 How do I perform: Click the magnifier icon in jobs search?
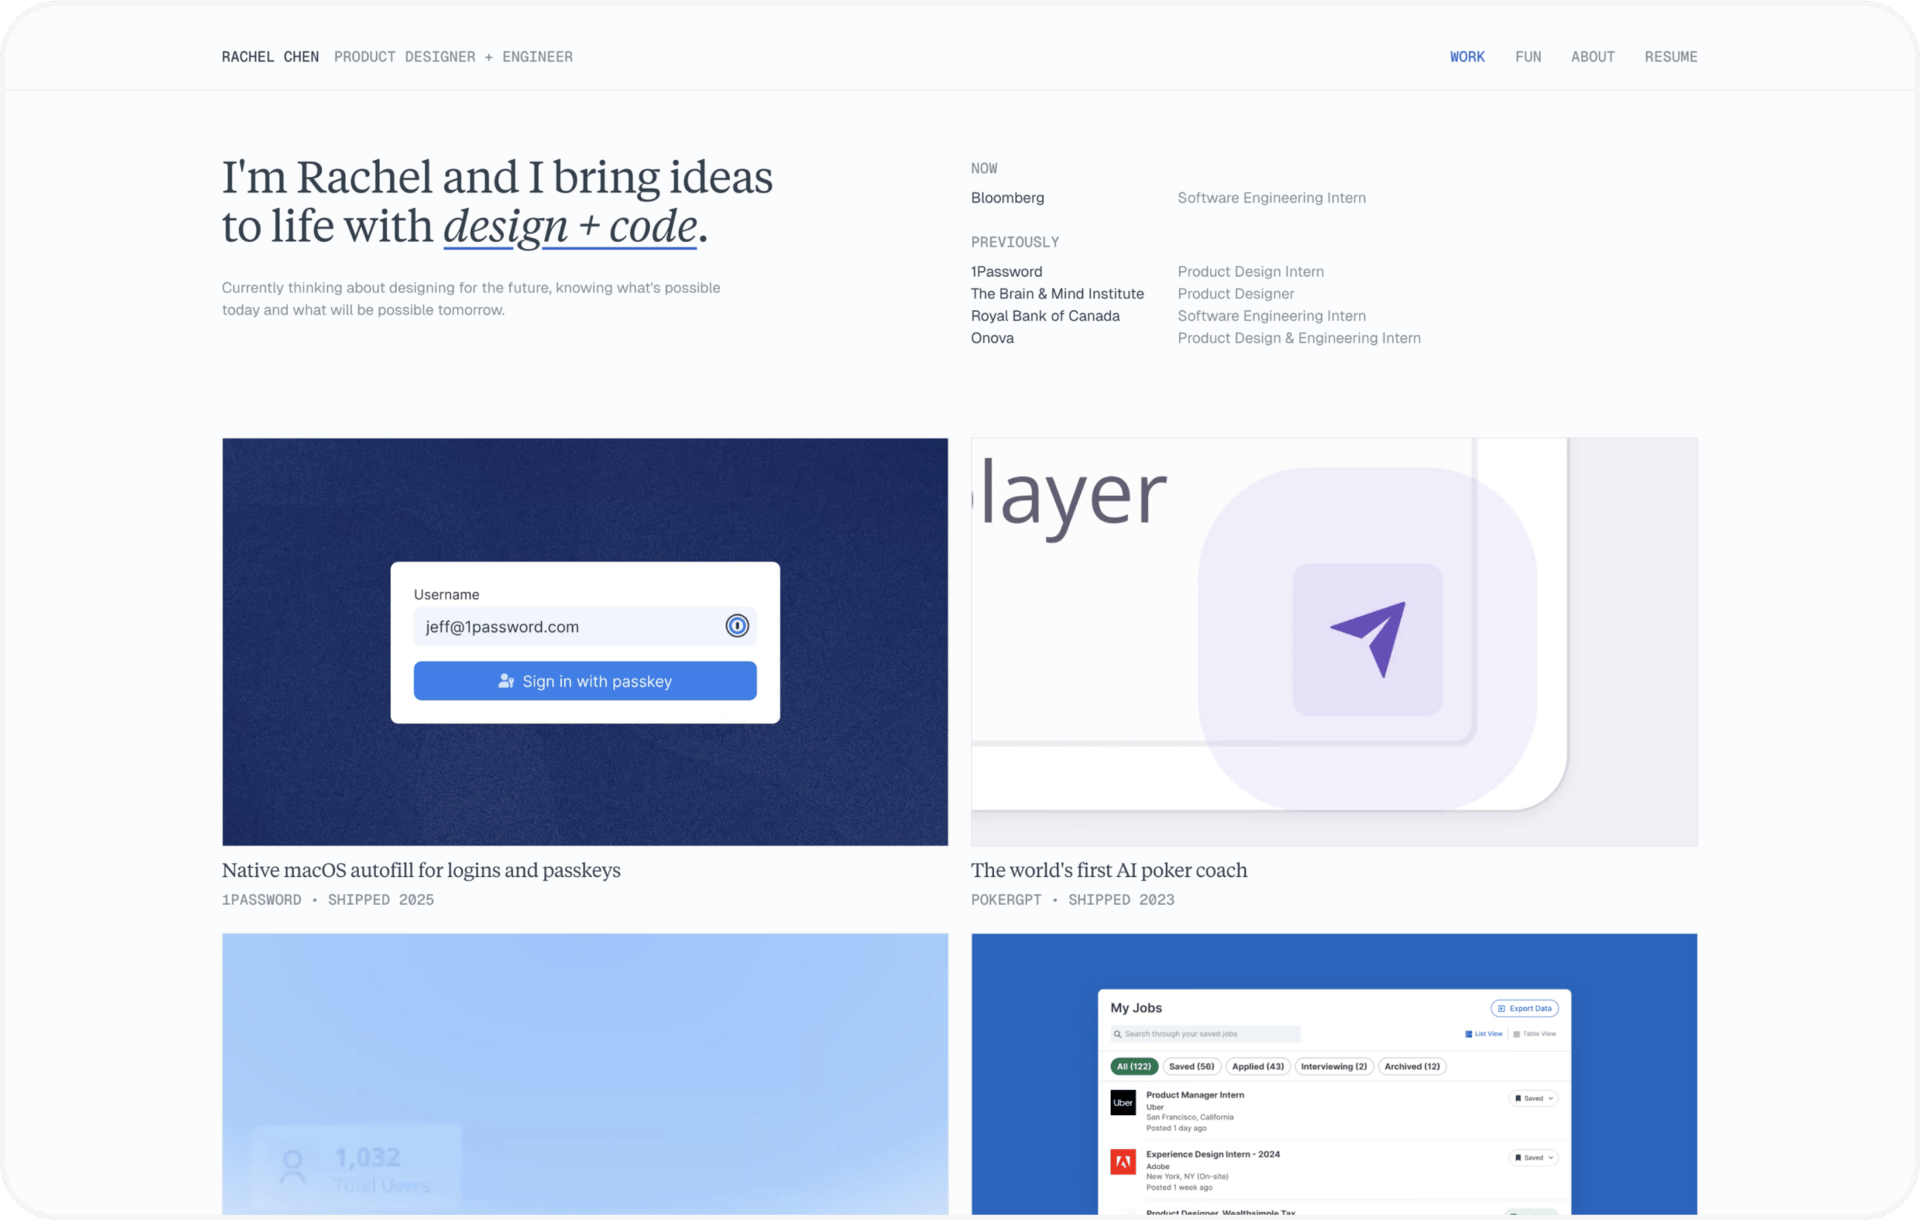pyautogui.click(x=1117, y=1034)
